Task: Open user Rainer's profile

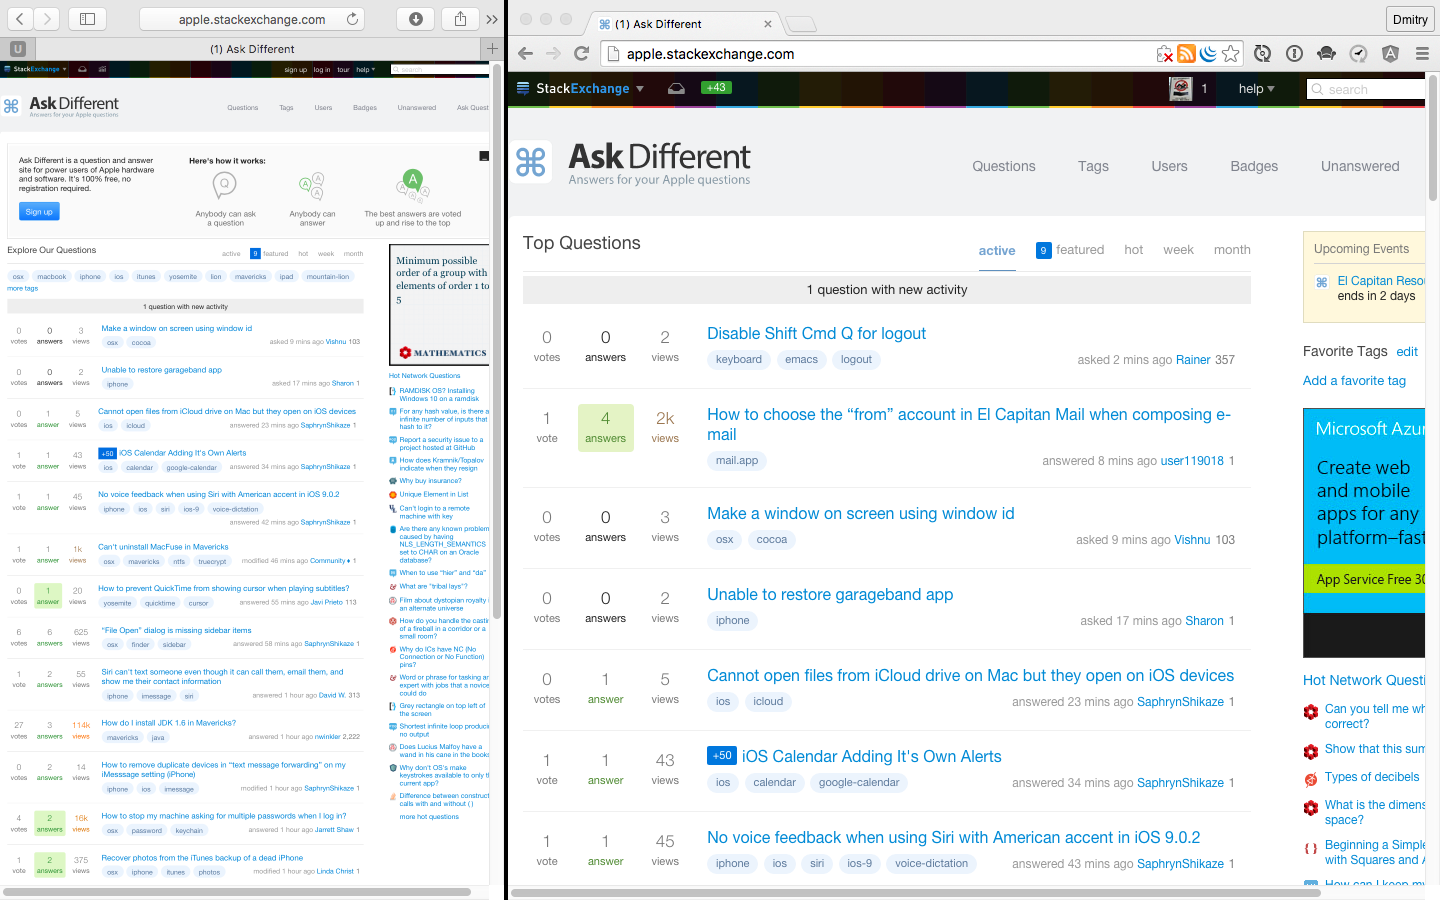Action: click(x=1193, y=360)
